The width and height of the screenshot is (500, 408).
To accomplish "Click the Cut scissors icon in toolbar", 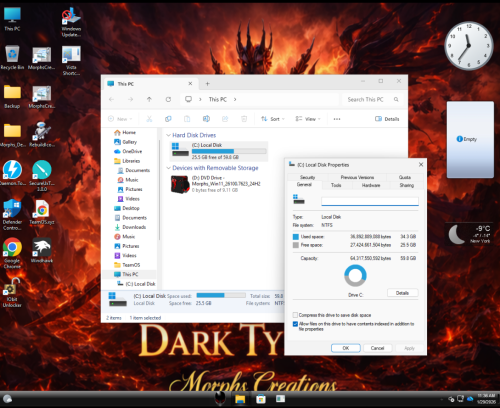I will [149, 119].
